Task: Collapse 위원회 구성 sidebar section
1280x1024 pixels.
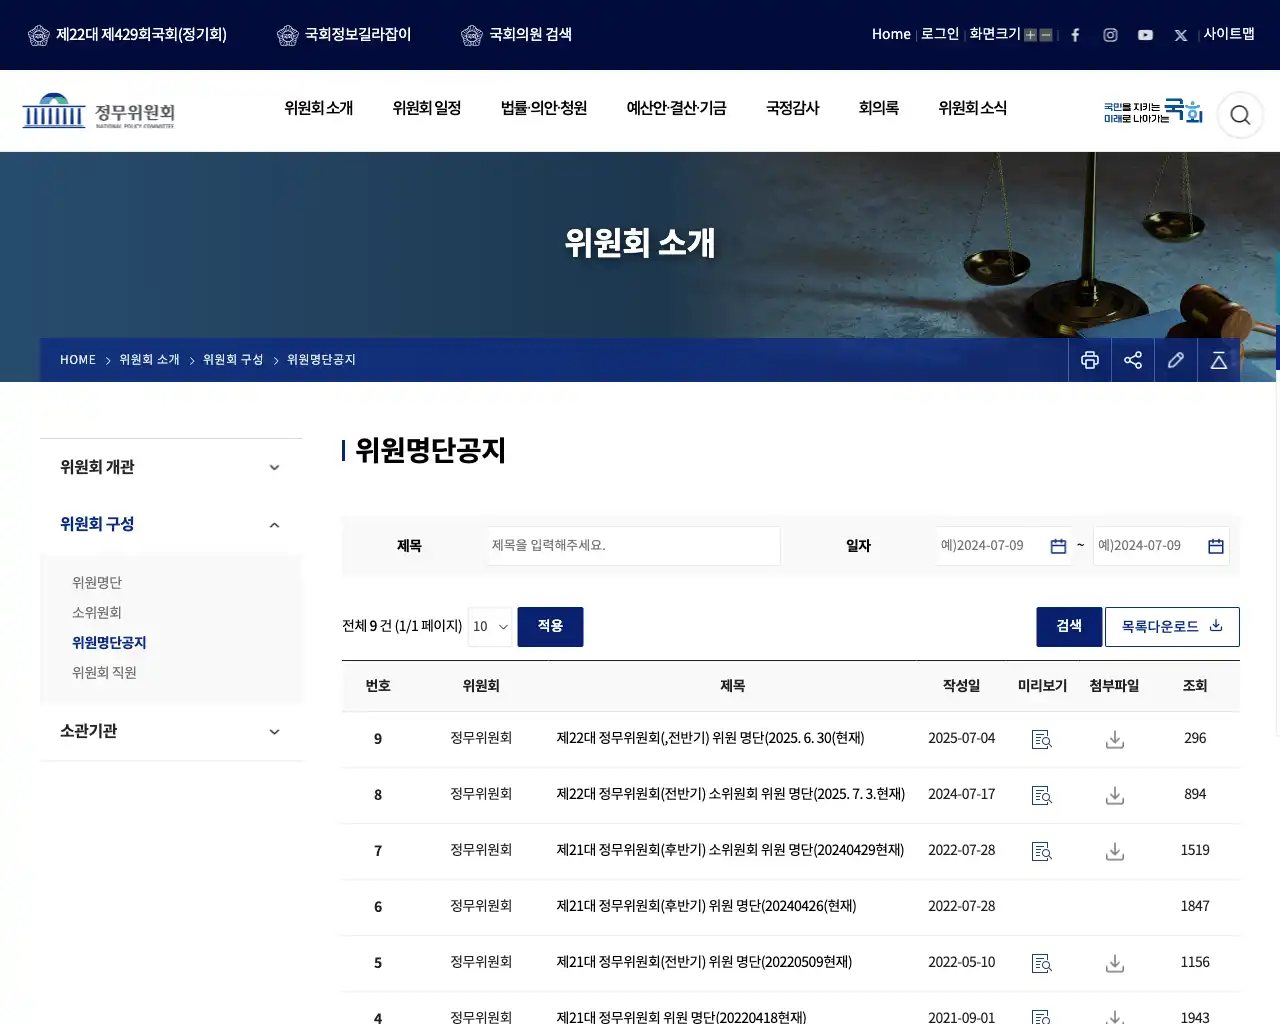Action: [x=171, y=524]
